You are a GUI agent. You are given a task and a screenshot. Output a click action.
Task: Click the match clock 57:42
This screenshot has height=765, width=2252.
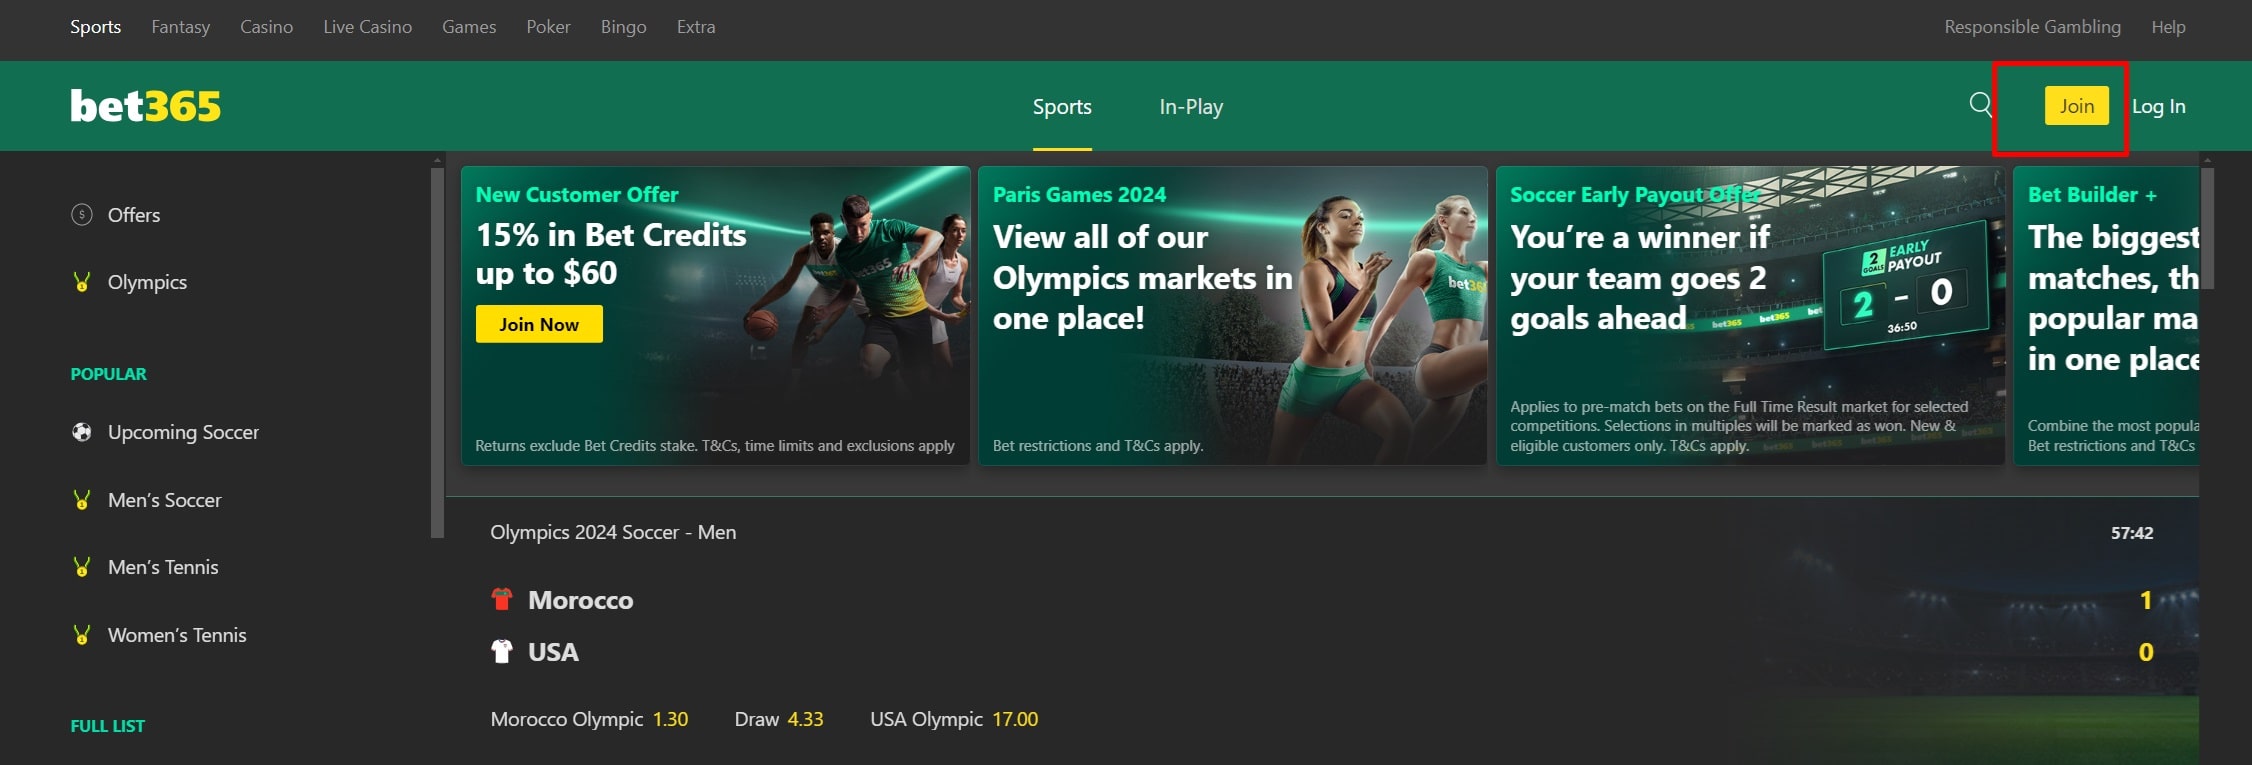click(2132, 533)
